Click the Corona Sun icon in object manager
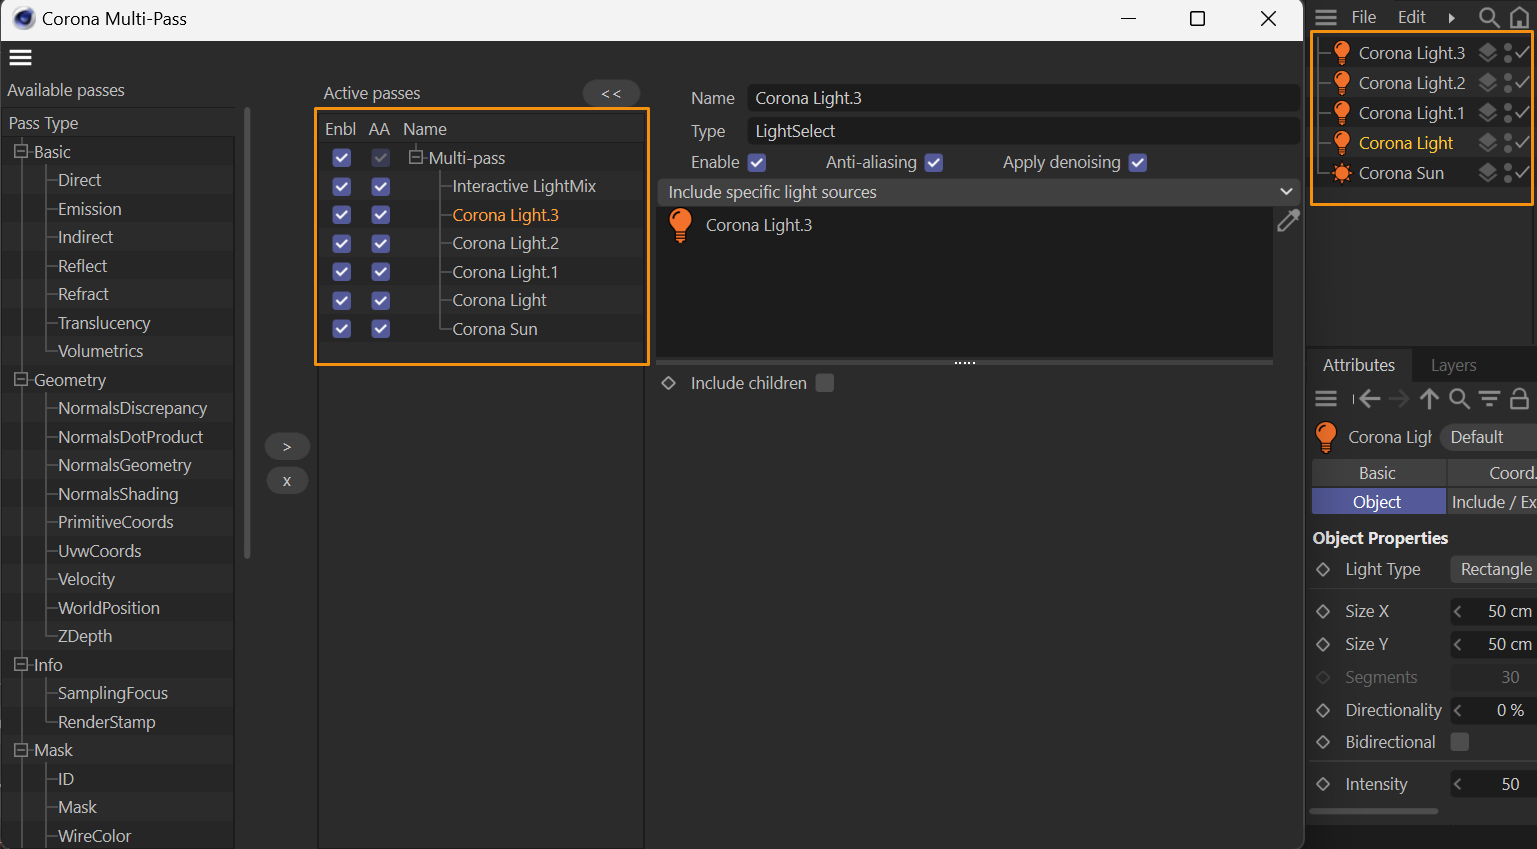The width and height of the screenshot is (1537, 849). coord(1342,173)
